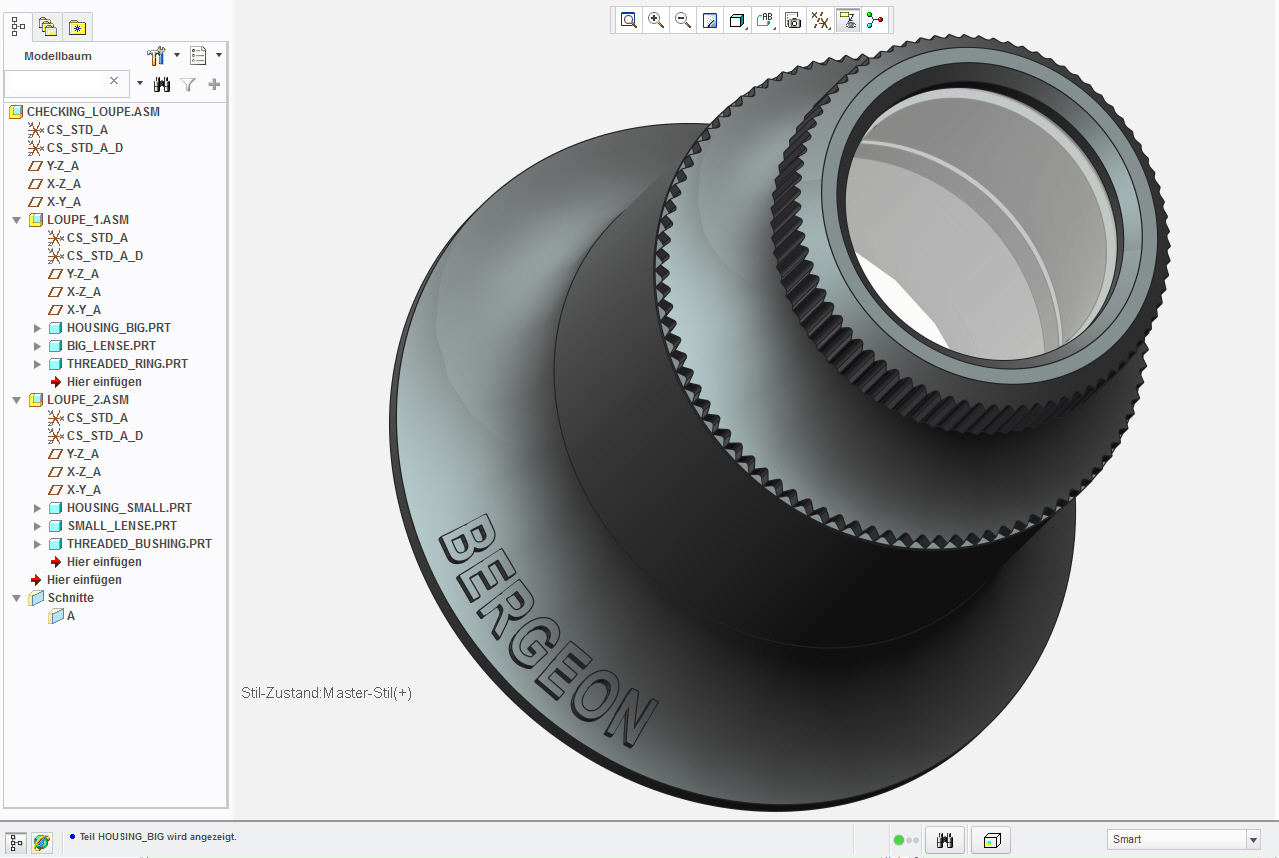Toggle the annotation display icon

click(847, 20)
